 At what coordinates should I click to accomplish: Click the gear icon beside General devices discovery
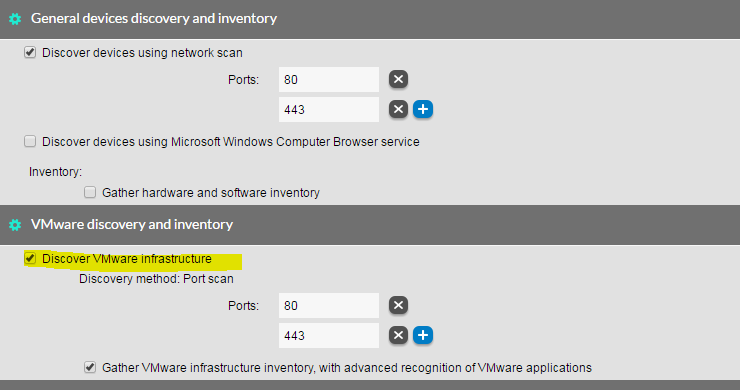coord(15,19)
